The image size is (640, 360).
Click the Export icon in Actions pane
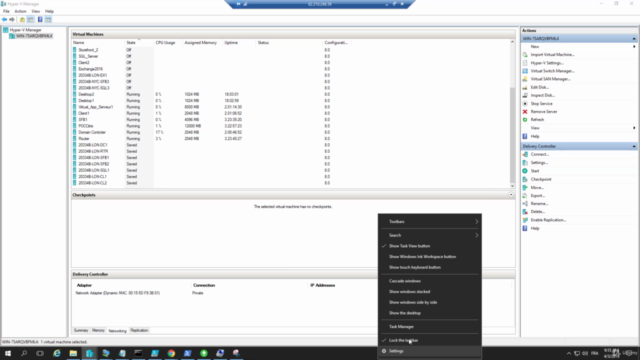click(x=525, y=196)
